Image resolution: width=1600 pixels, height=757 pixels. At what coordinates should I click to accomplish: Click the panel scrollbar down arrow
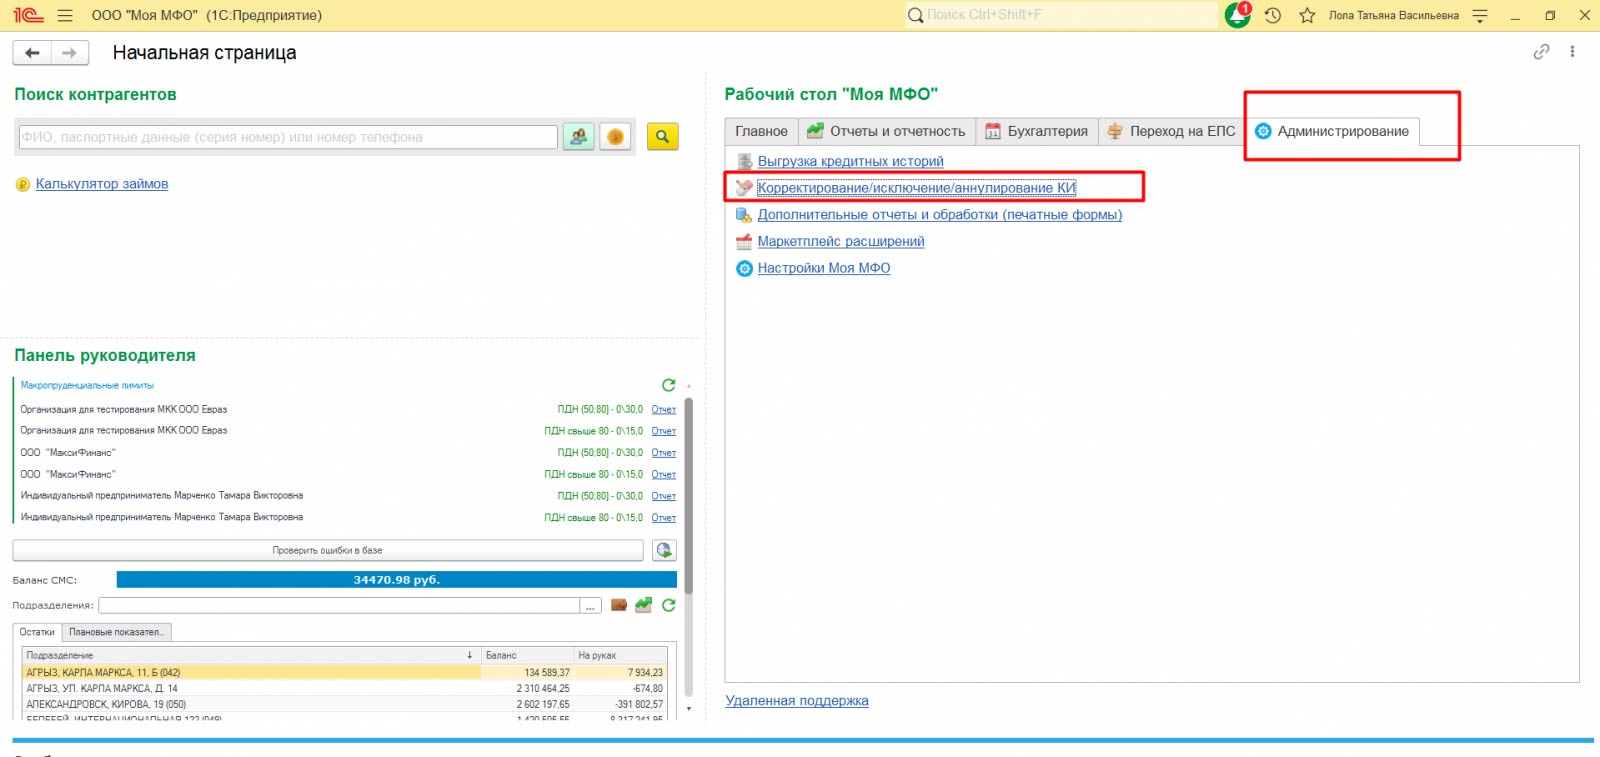tap(688, 708)
